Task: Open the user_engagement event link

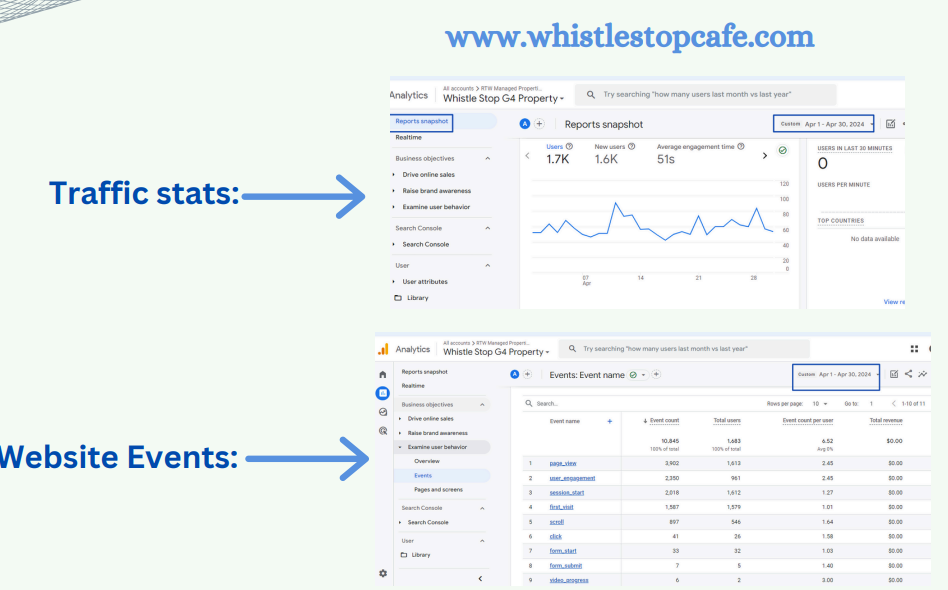Action: pos(572,478)
